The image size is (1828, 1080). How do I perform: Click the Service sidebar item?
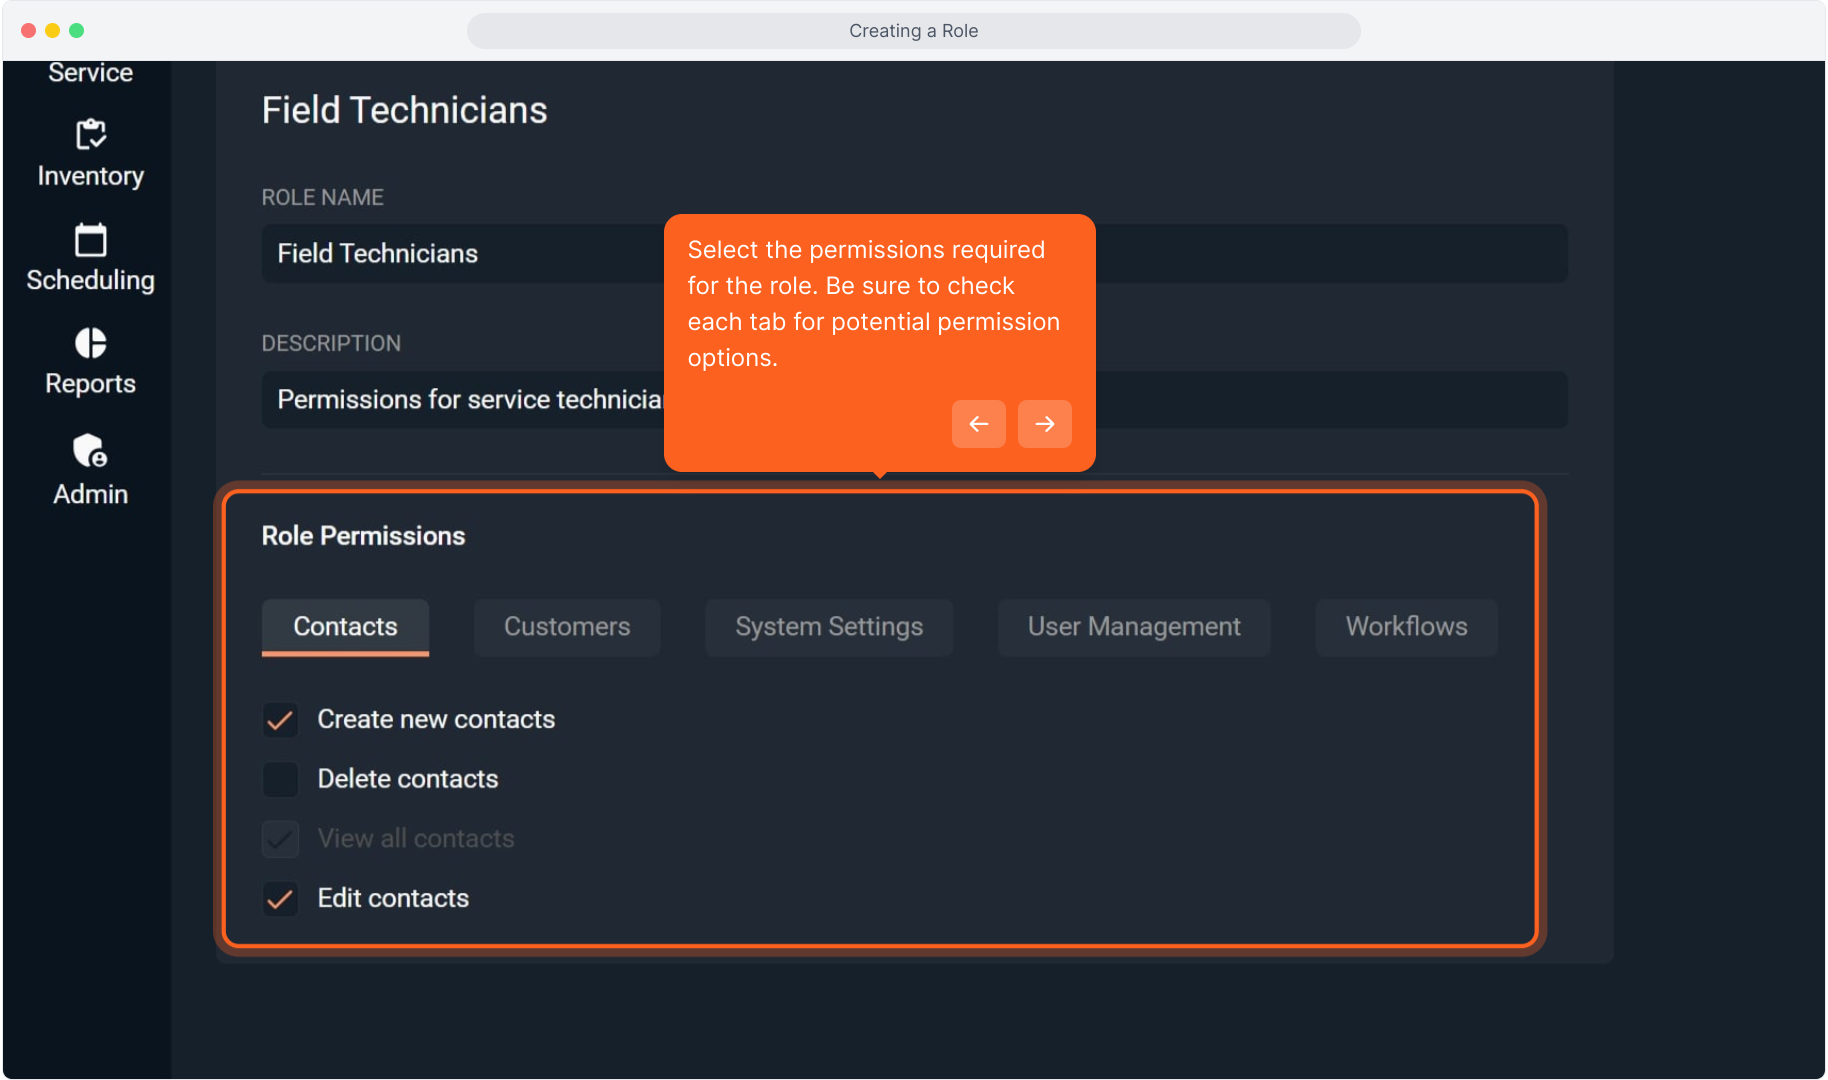pyautogui.click(x=90, y=73)
